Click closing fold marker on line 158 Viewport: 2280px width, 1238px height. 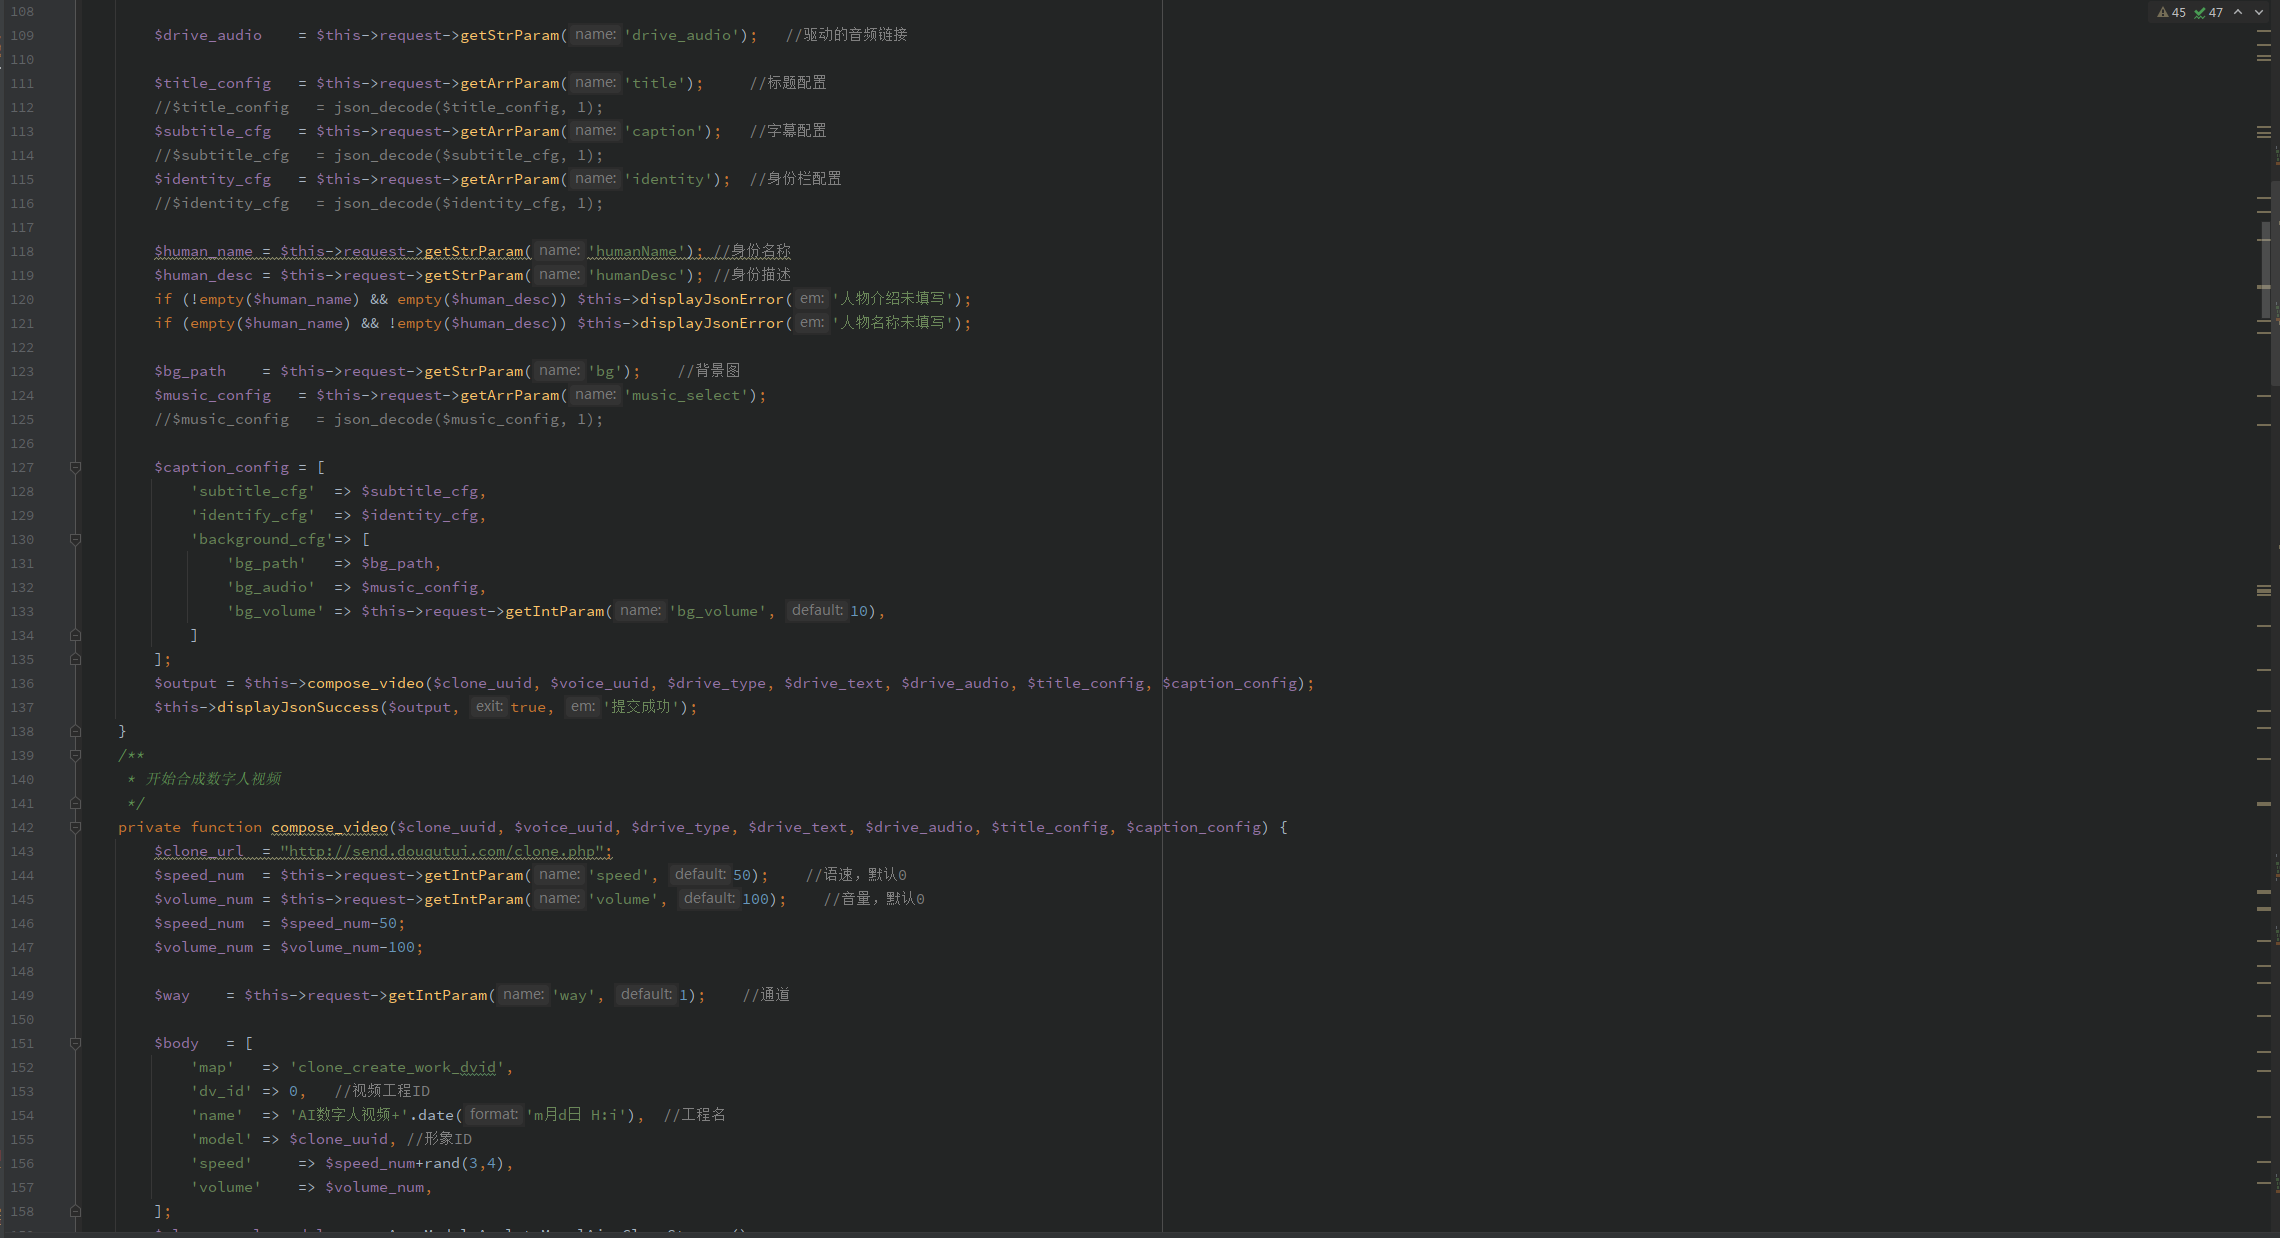point(75,1211)
